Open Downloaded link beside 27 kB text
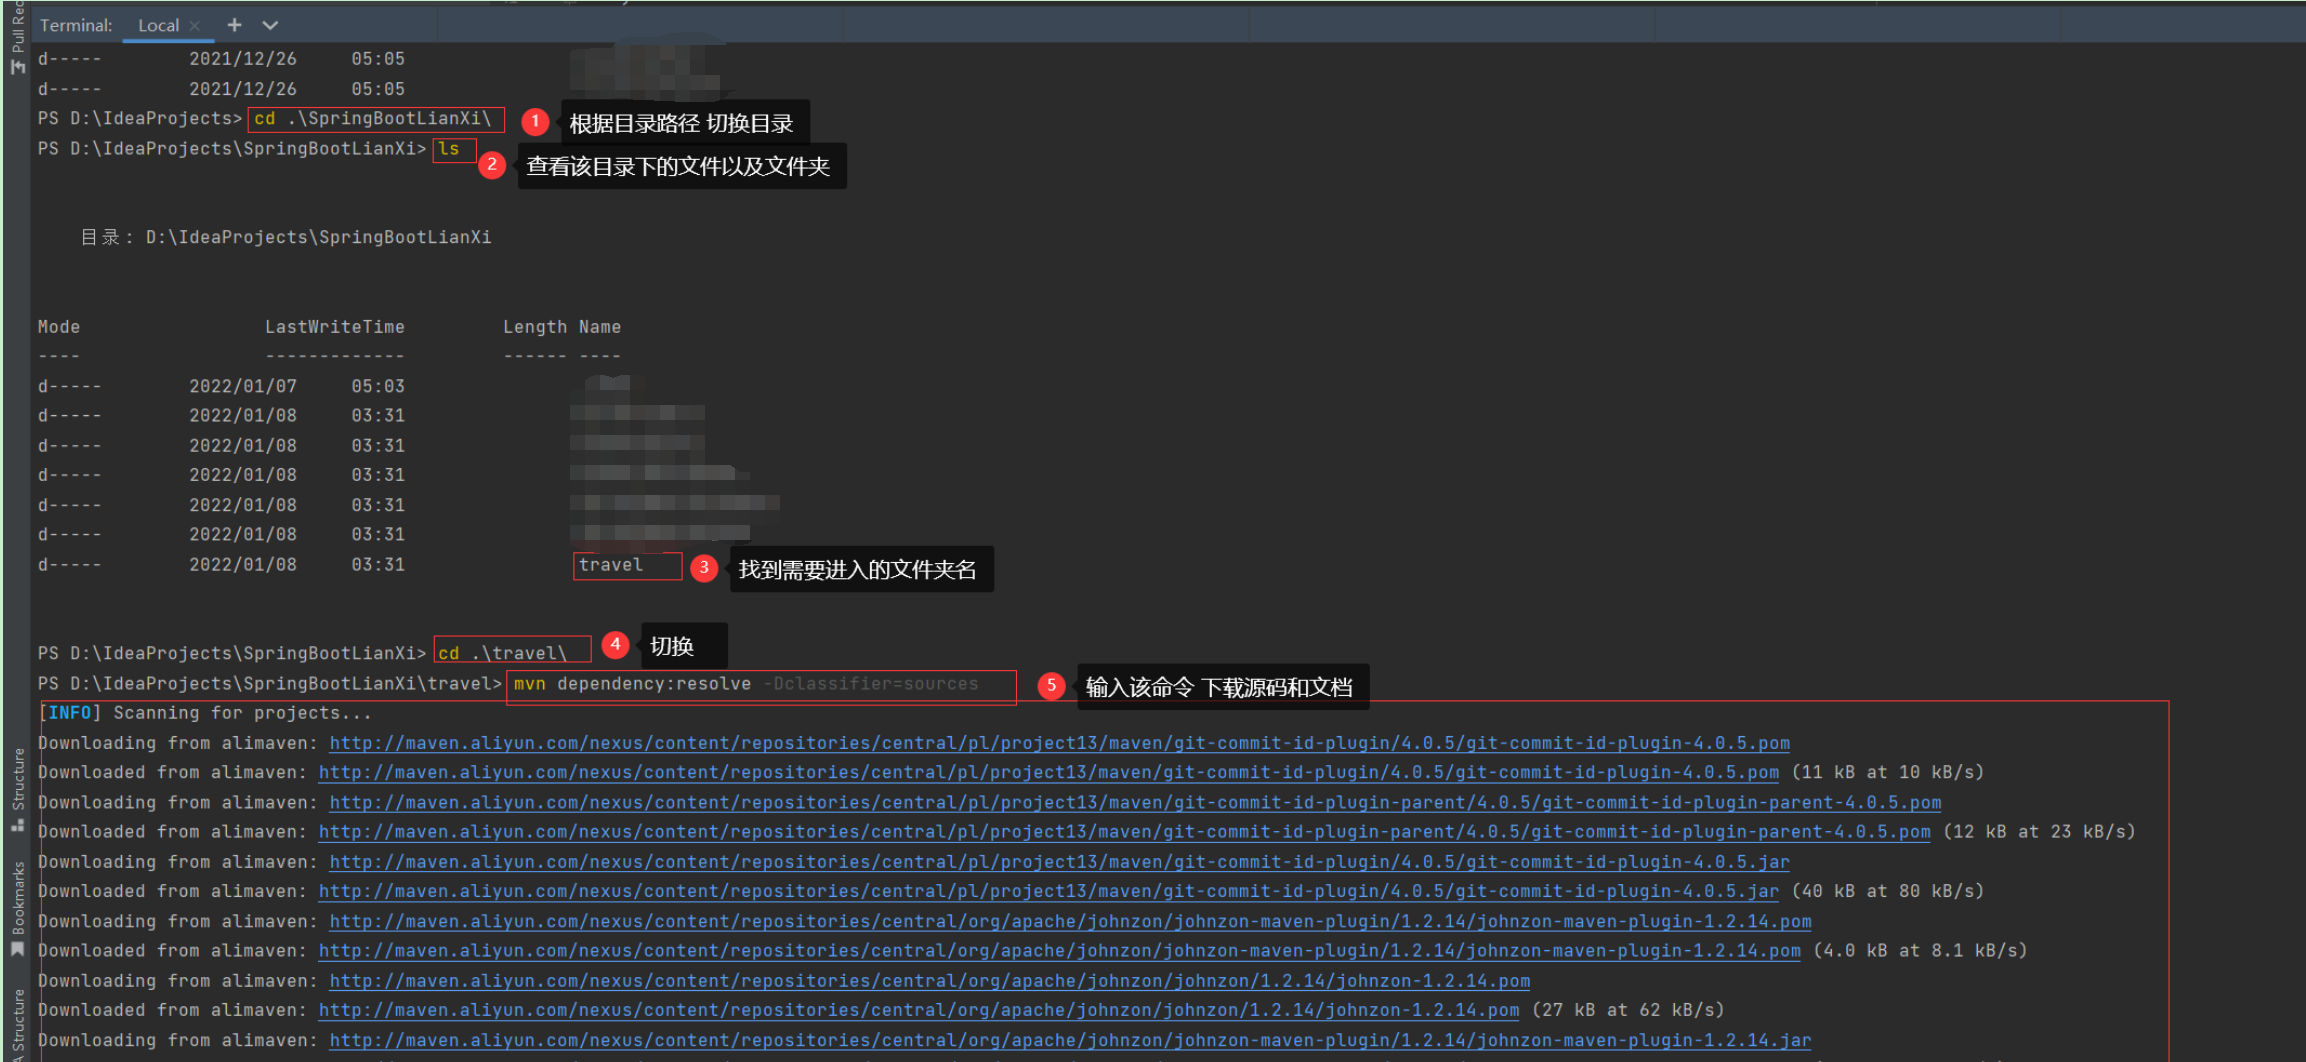The height and width of the screenshot is (1062, 2306). [919, 1010]
